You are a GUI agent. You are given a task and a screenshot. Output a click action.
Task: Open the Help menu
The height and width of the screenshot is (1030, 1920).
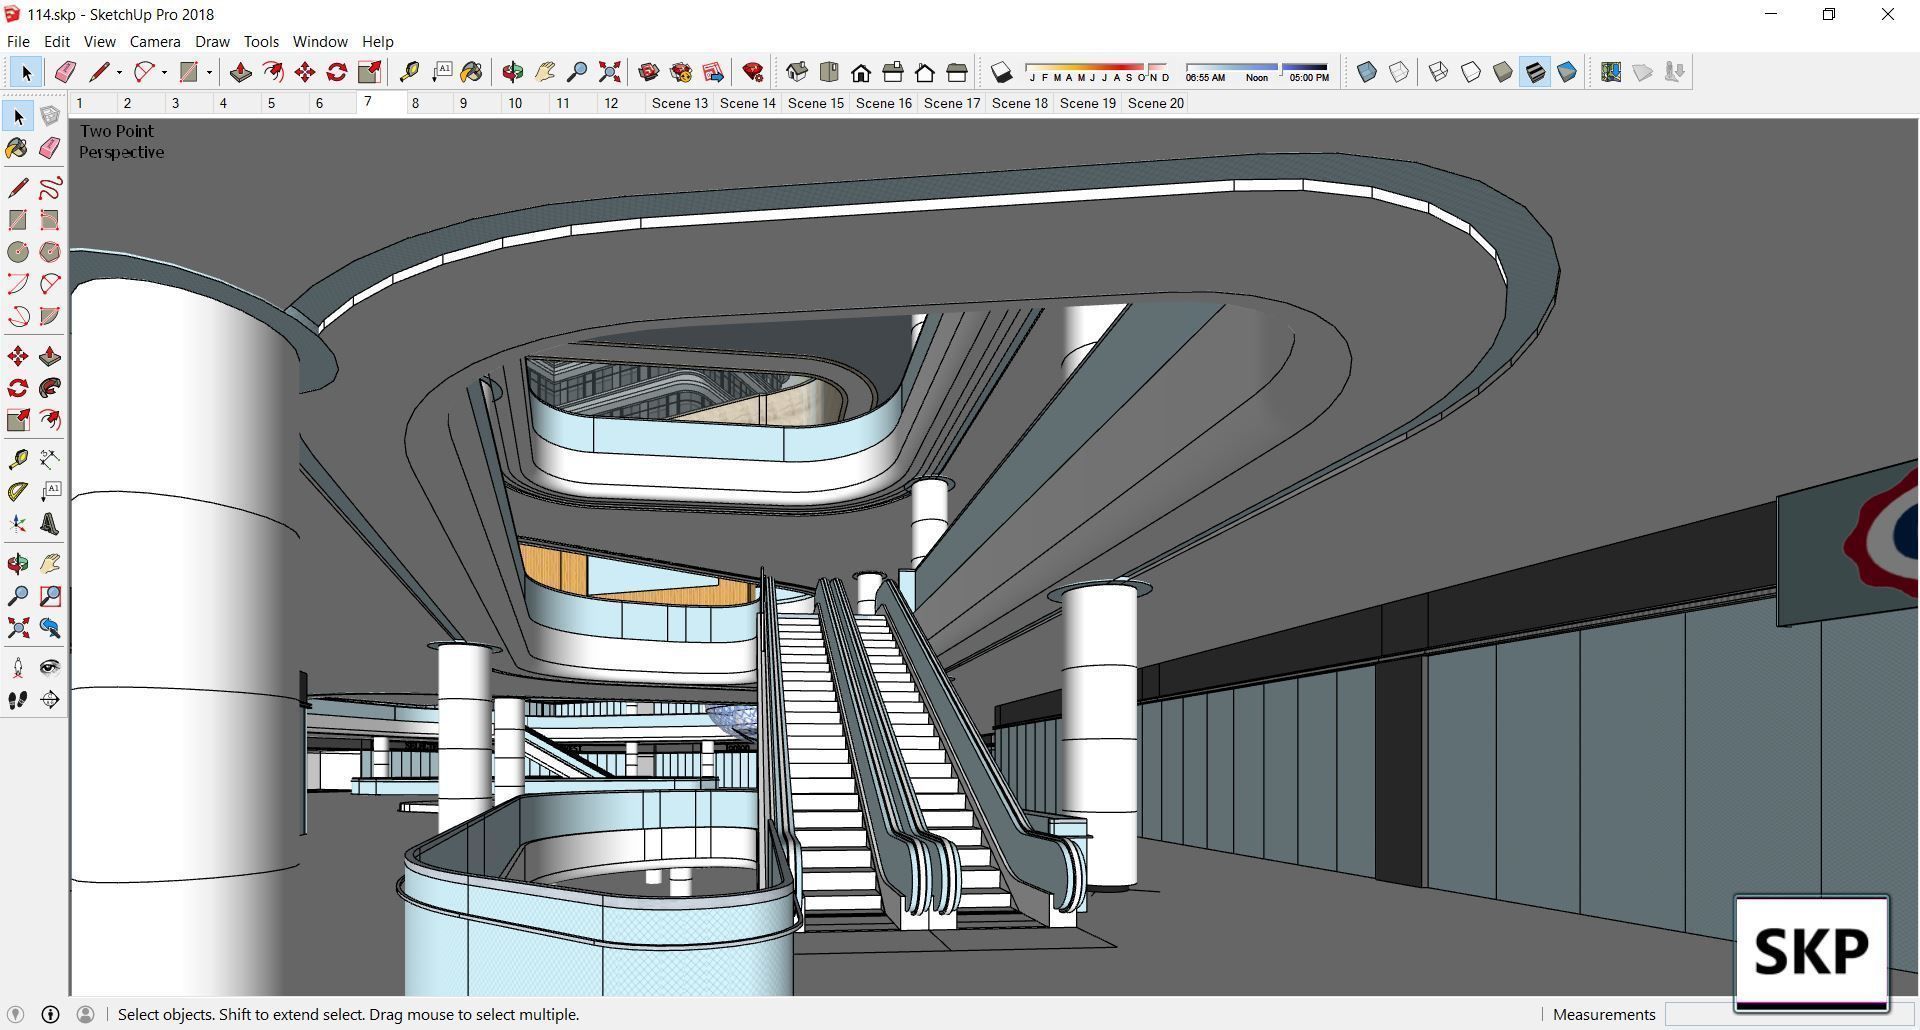tap(377, 41)
